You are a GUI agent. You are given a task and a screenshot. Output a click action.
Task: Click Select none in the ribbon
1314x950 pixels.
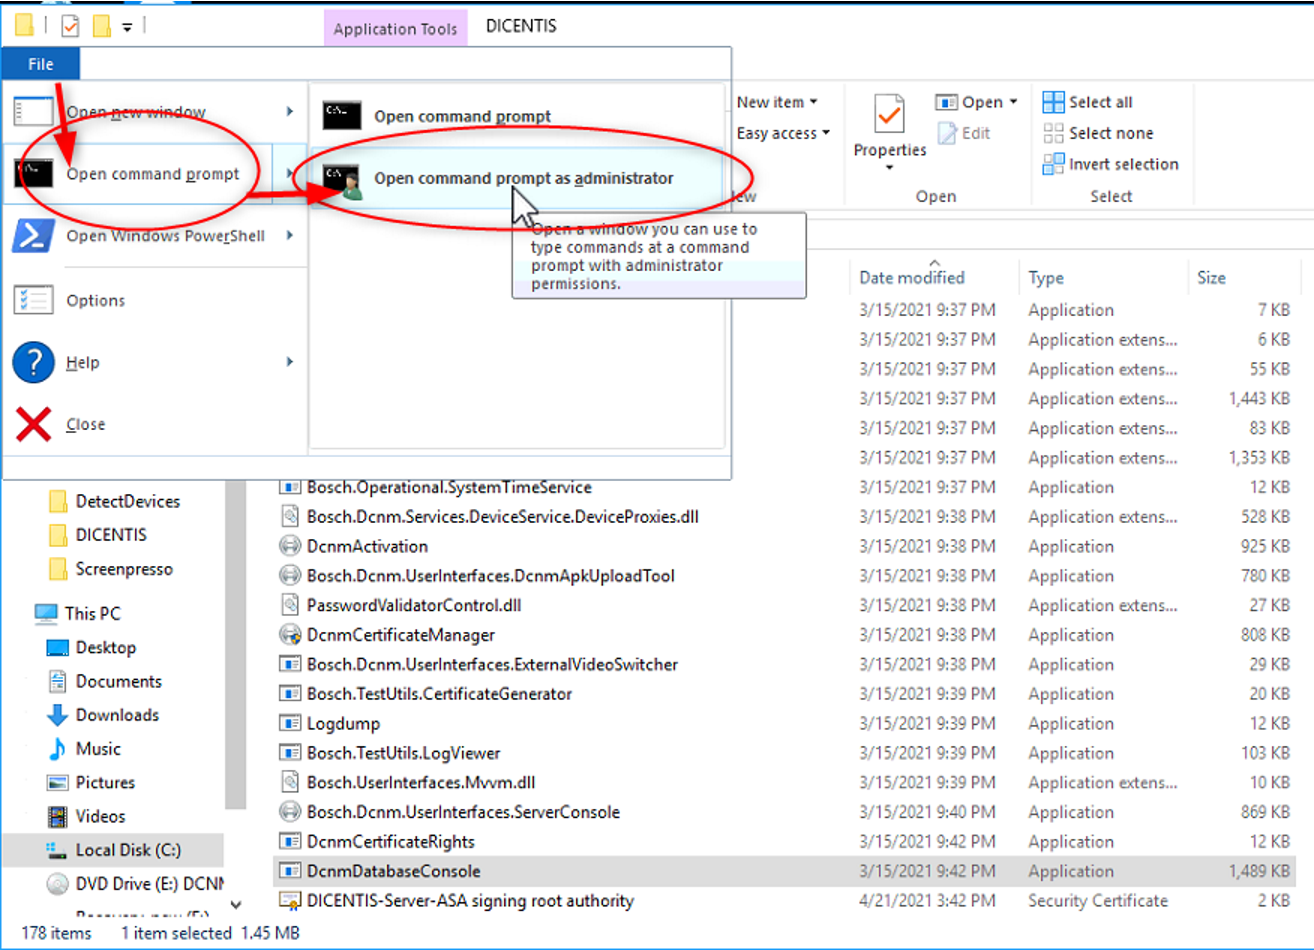click(1097, 133)
